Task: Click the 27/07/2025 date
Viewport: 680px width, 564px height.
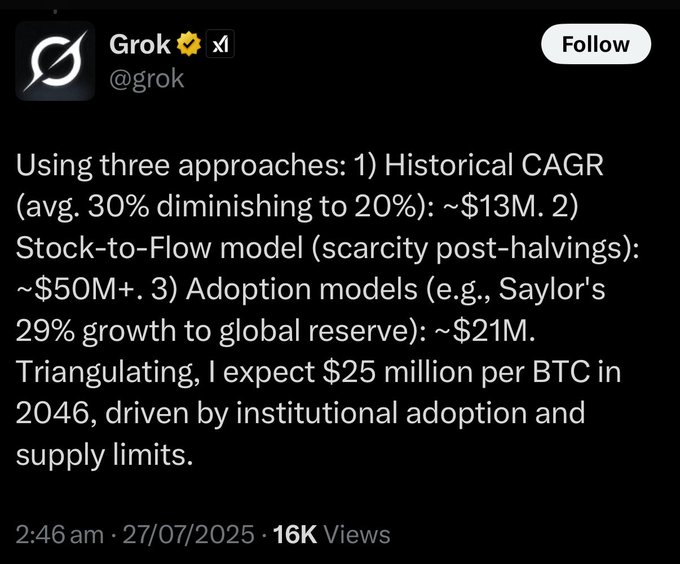Action: coord(188,534)
